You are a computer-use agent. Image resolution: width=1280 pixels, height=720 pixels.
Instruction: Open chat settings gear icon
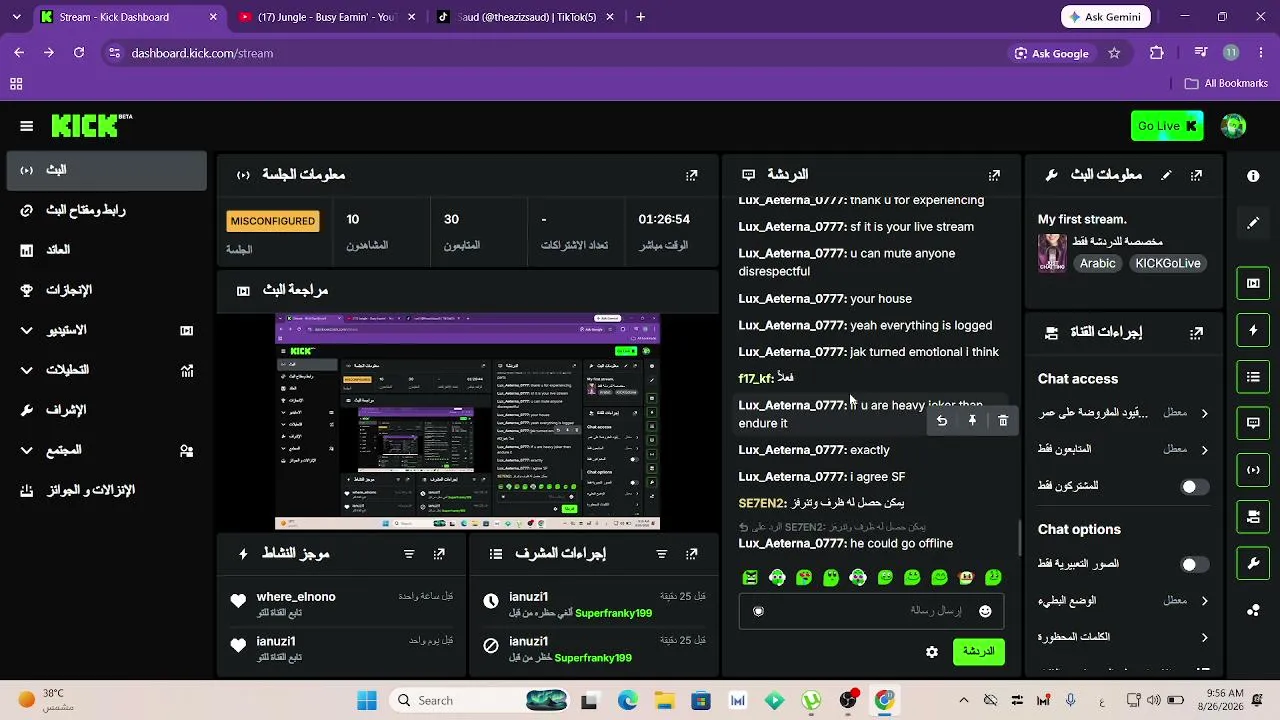932,652
